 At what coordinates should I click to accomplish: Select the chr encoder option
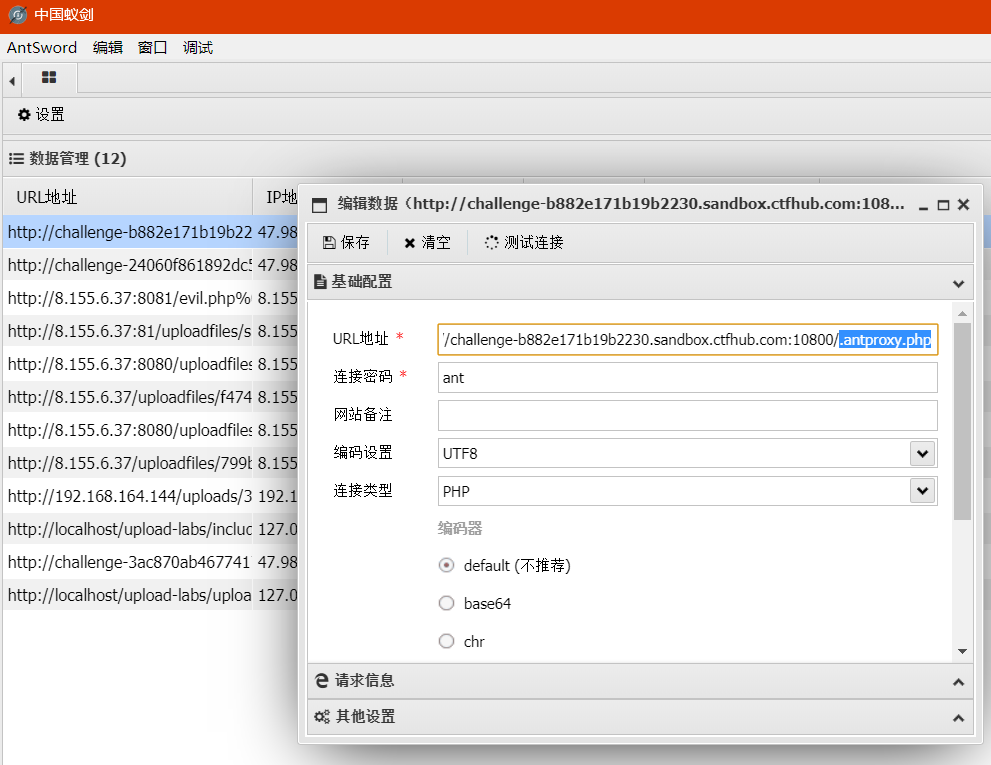(446, 641)
